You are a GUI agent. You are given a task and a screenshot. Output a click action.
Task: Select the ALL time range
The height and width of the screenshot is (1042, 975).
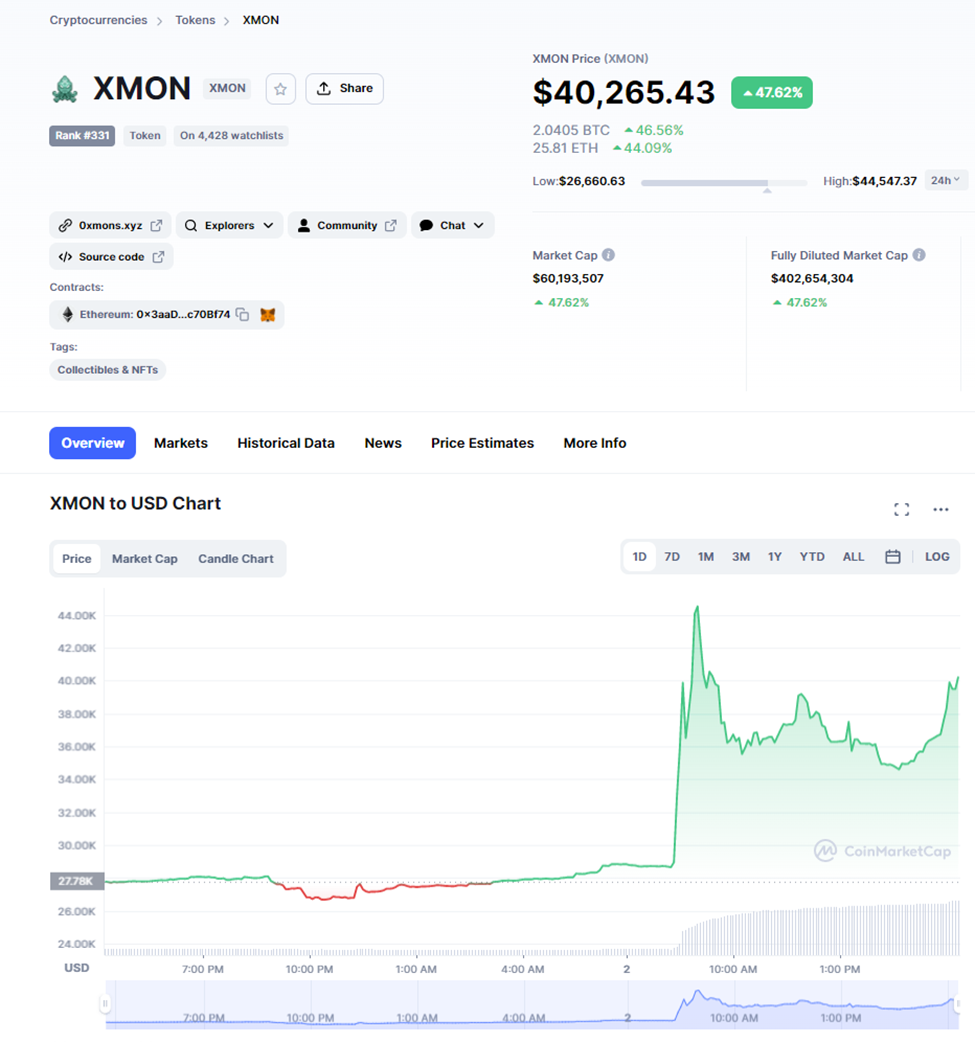853,557
